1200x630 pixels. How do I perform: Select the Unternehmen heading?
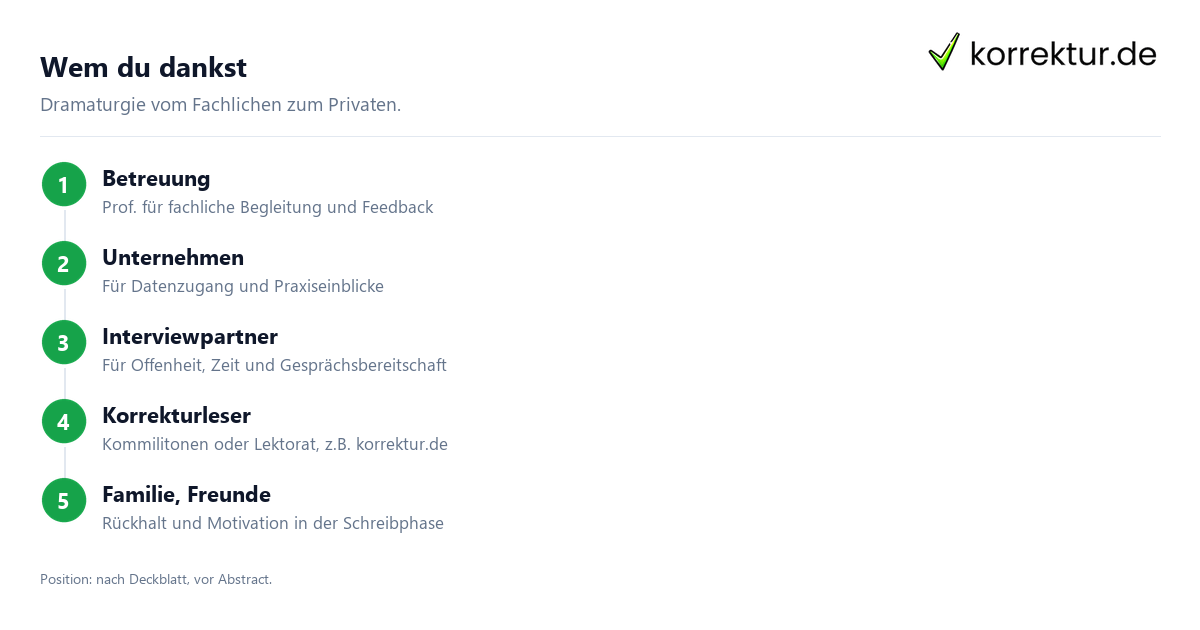(x=173, y=258)
